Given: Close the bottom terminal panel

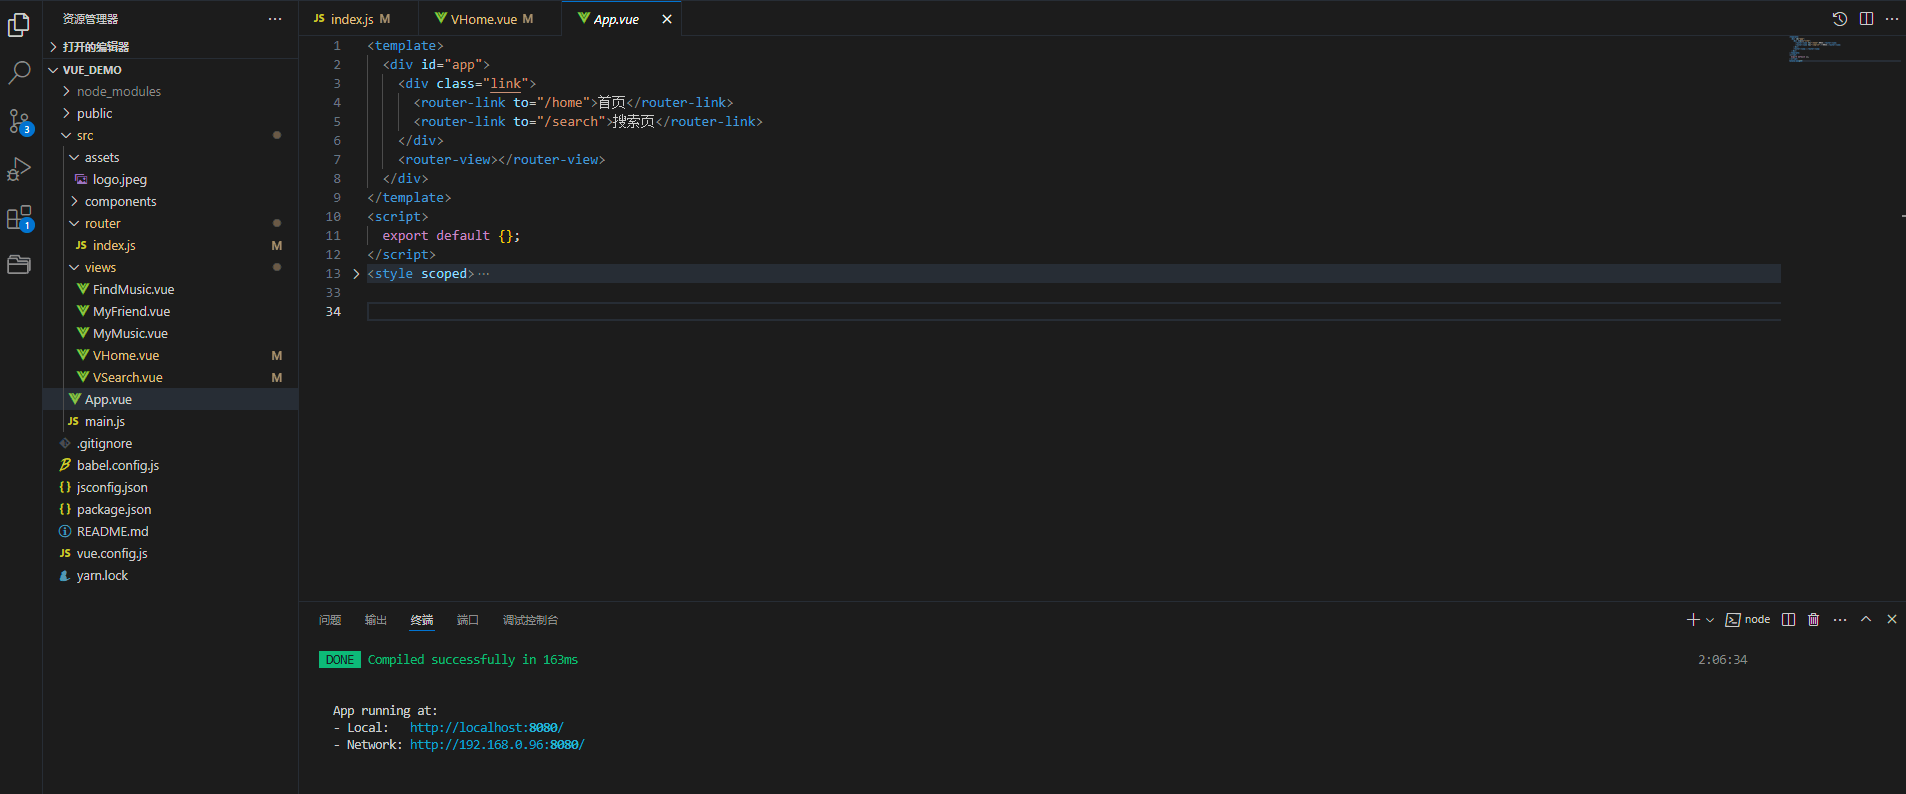Looking at the screenshot, I should [x=1892, y=620].
